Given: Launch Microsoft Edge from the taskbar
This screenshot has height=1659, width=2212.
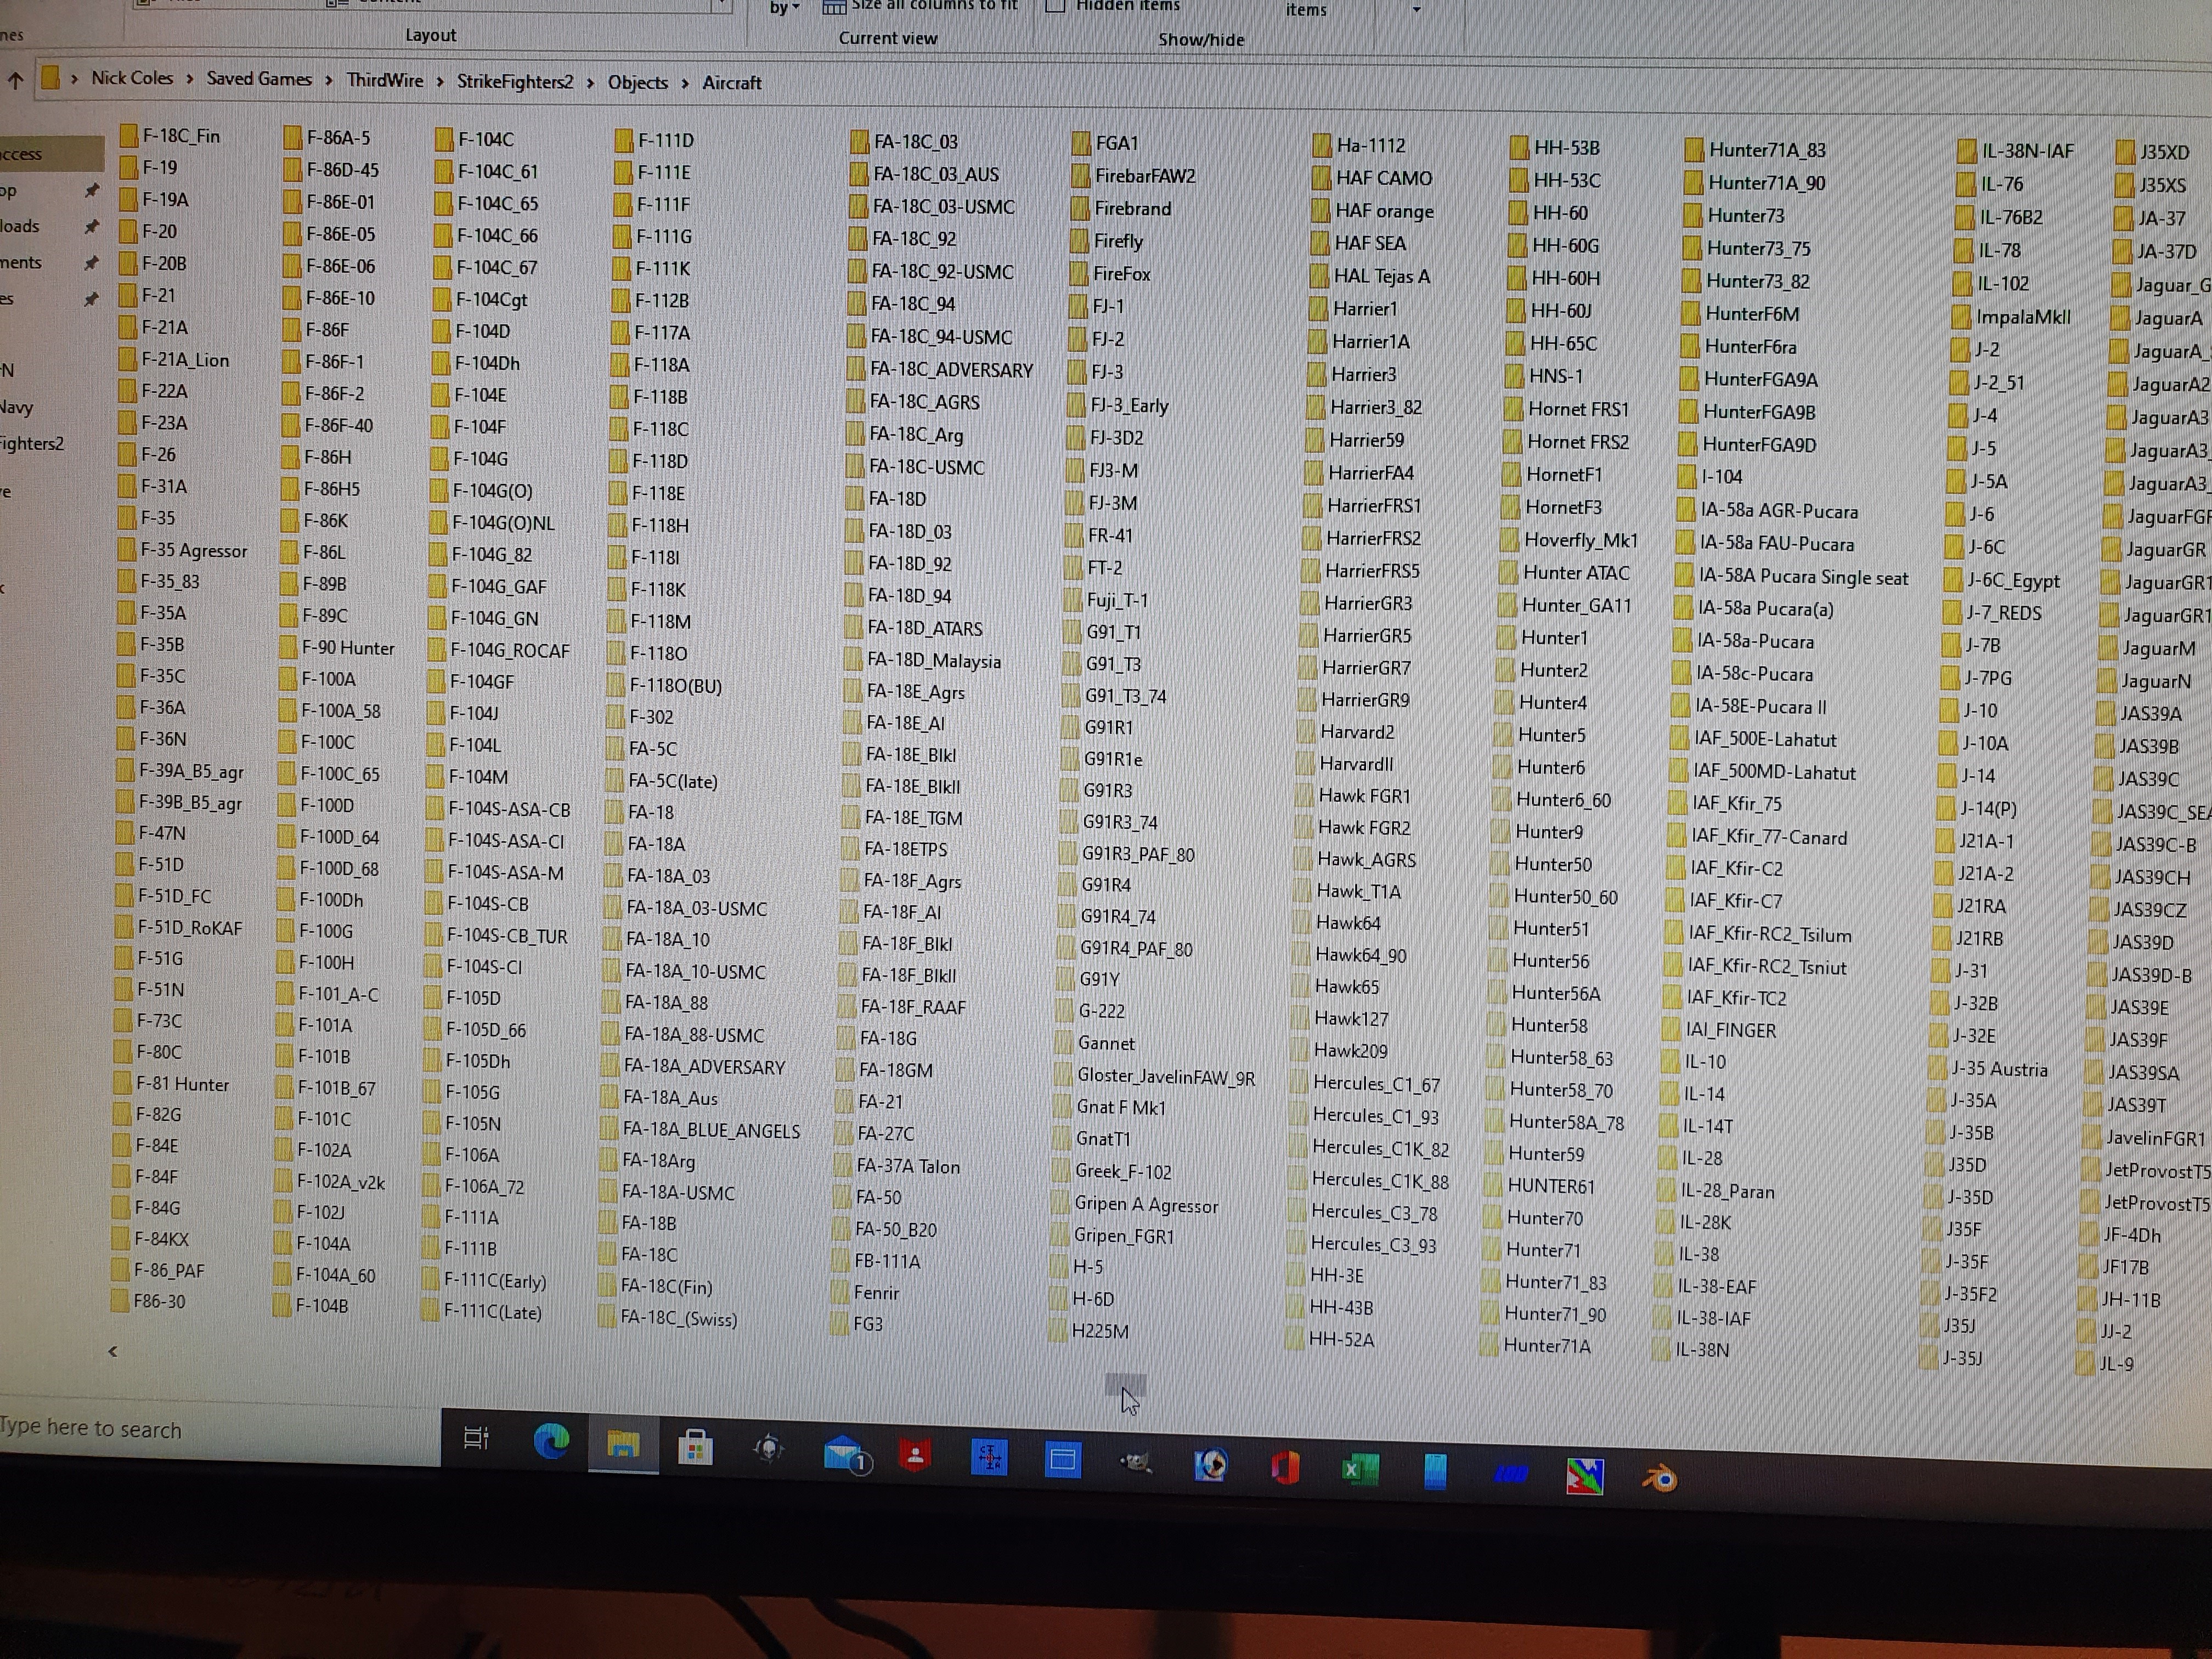Looking at the screenshot, I should pos(550,1441).
